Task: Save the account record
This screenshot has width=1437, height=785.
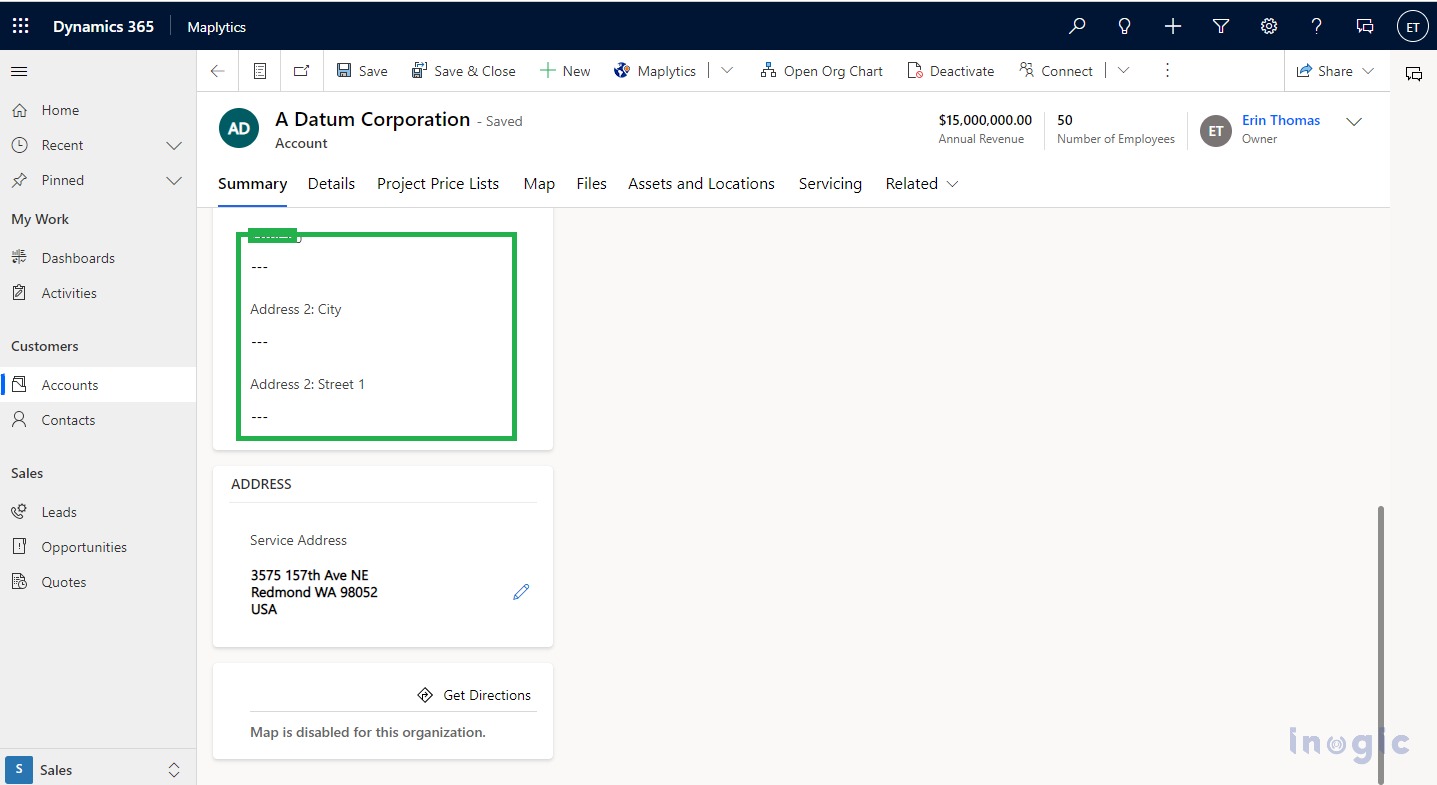Action: coord(362,71)
